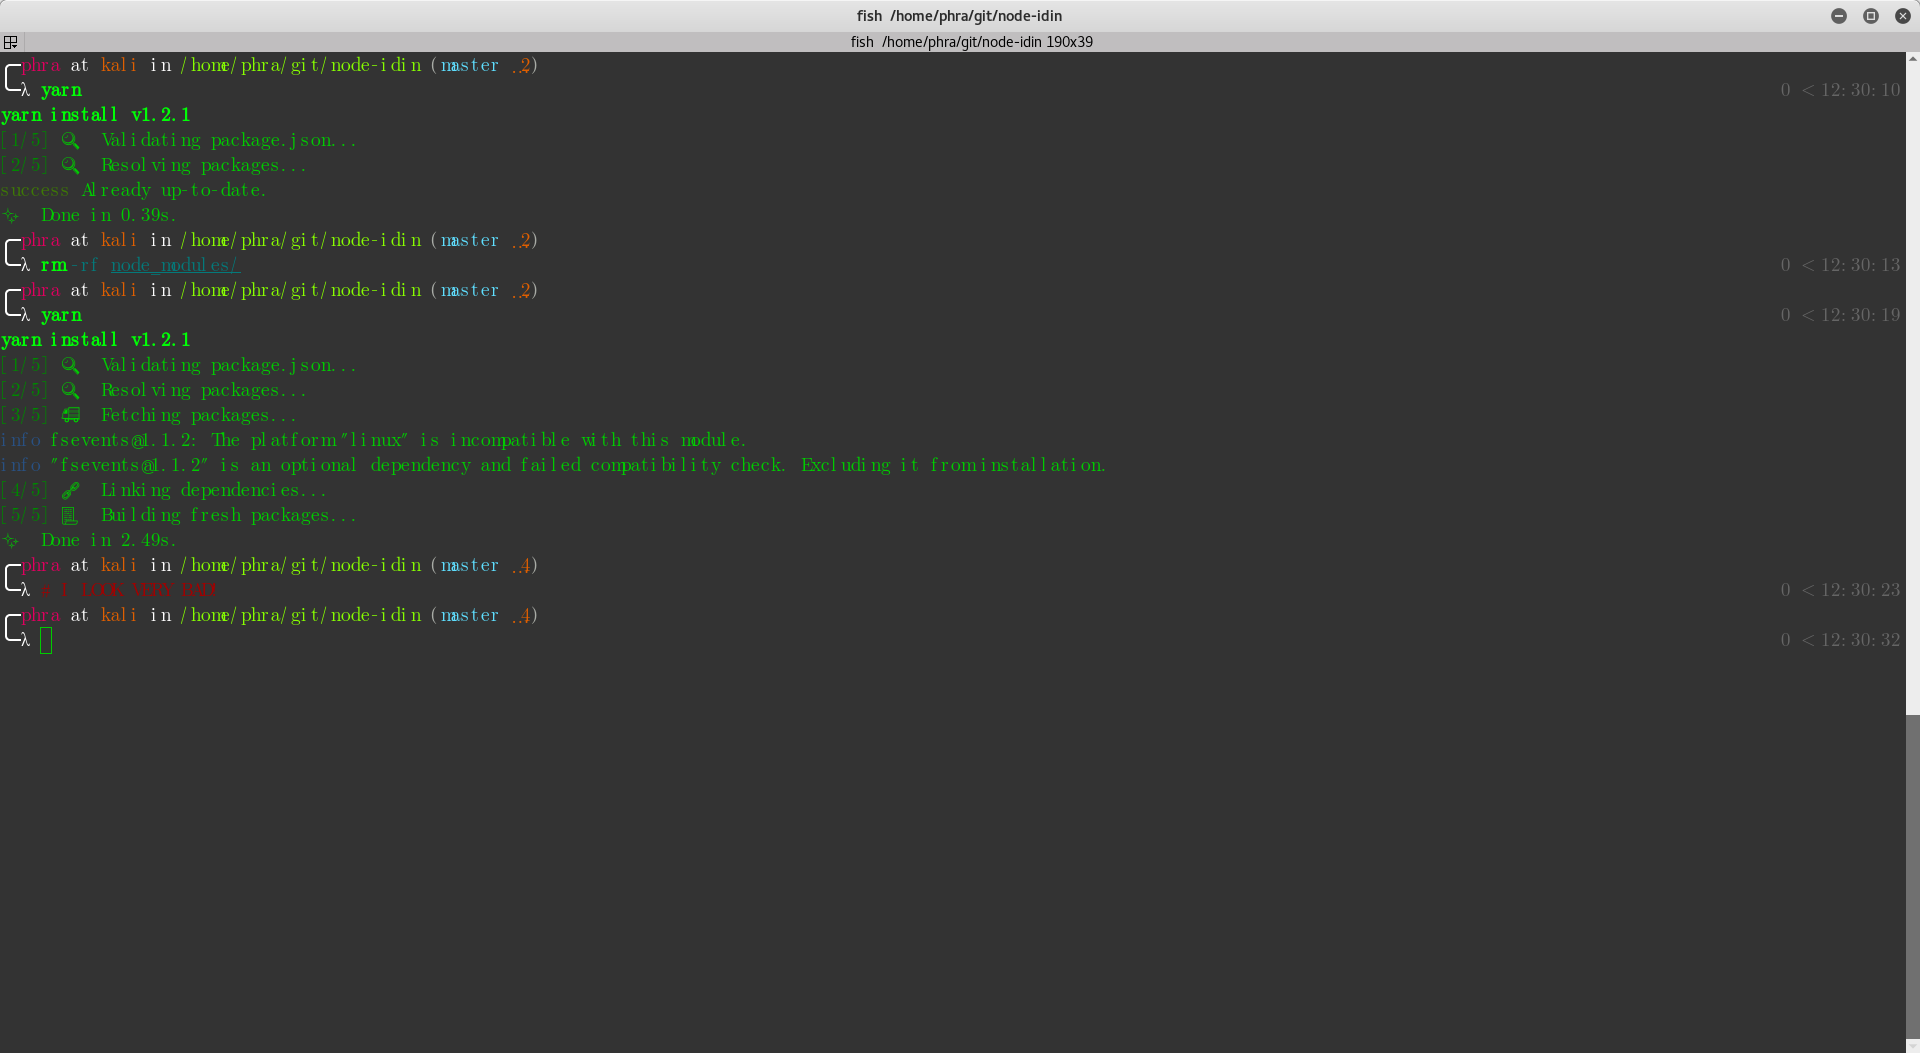Screen dimensions: 1920x1053
Task: Click the step marker '[5/5]'
Action: (24, 515)
